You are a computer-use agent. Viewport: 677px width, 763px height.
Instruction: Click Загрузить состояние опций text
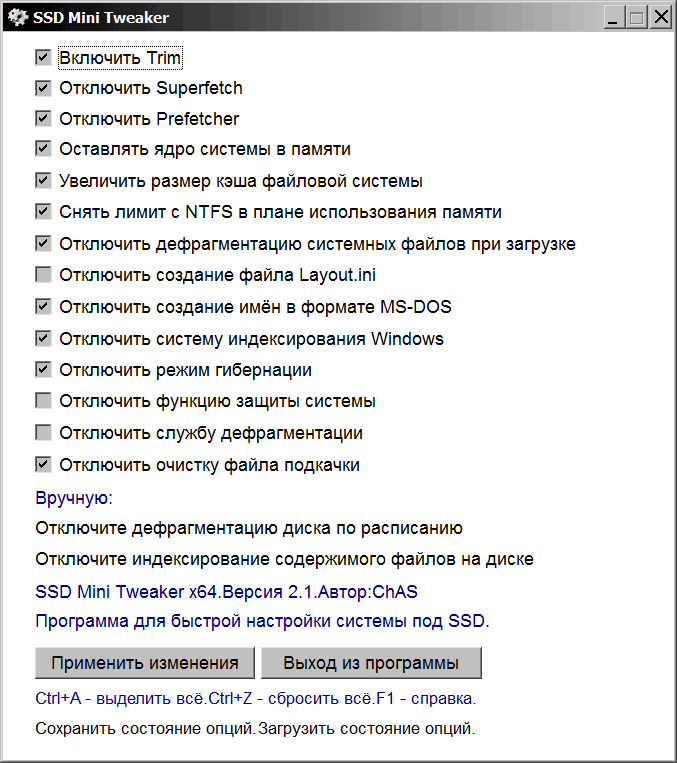367,728
